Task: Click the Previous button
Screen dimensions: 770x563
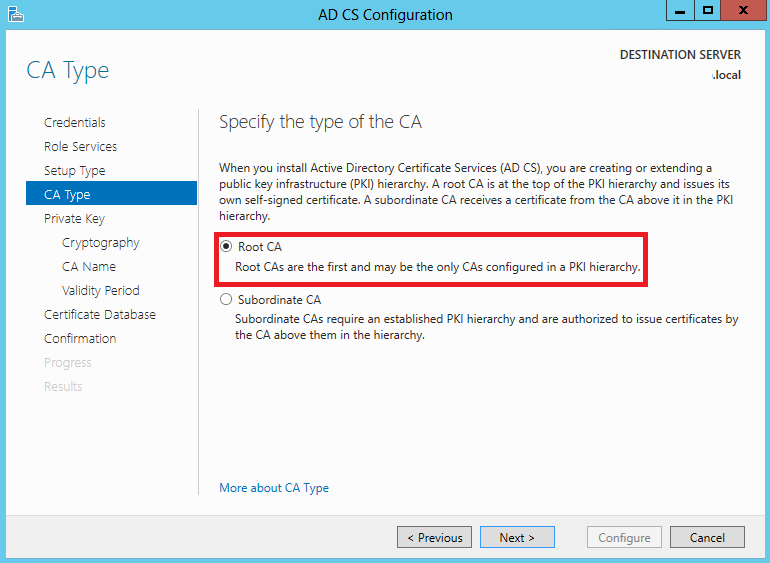Action: pyautogui.click(x=435, y=537)
